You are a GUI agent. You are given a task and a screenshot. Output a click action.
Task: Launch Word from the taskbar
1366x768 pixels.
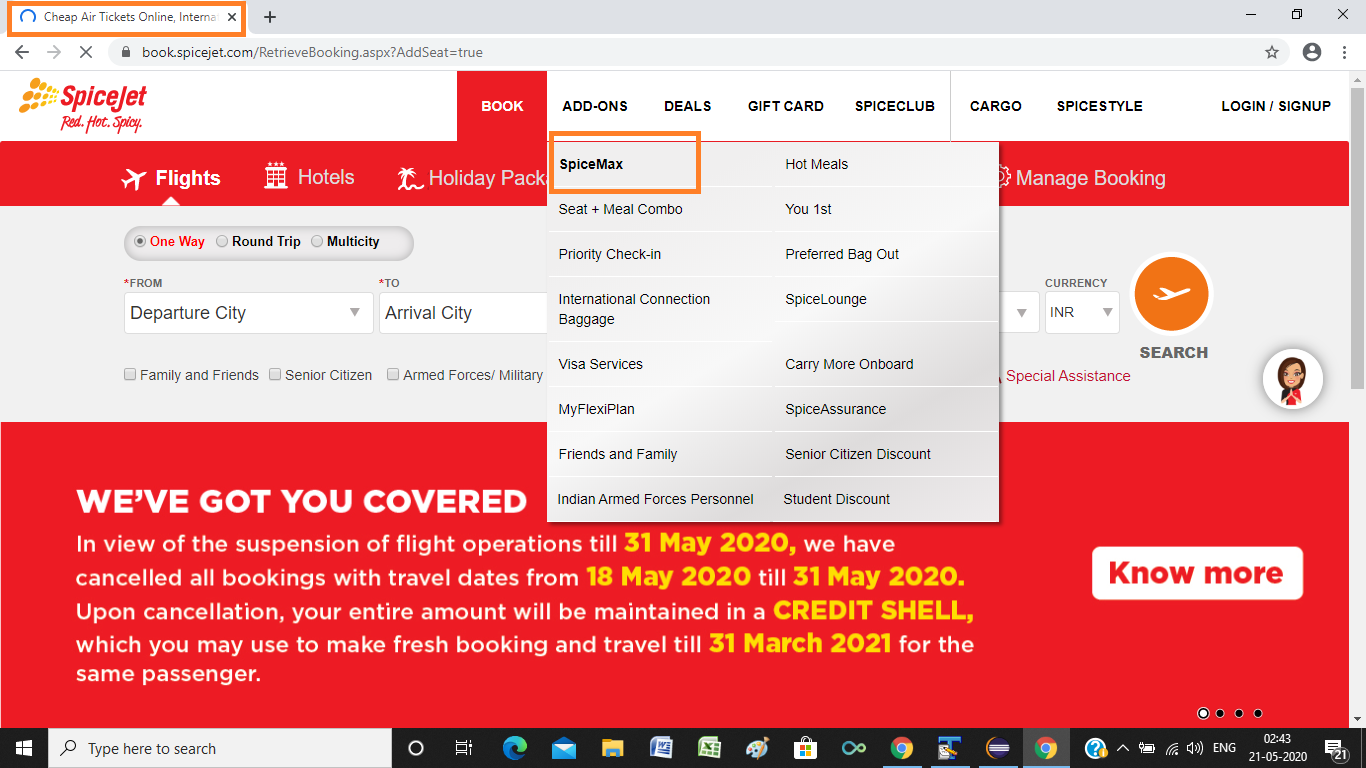pyautogui.click(x=661, y=748)
